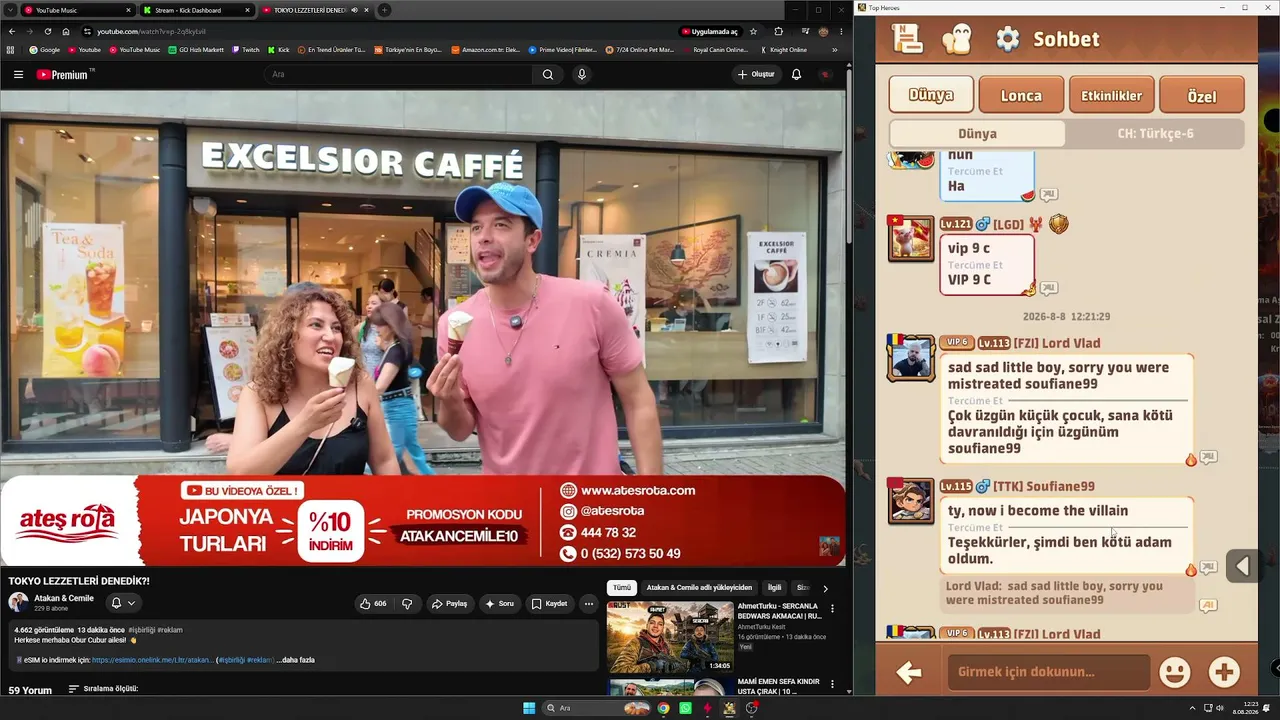Screen dimensions: 1280x720
Task: Open emoji picker in Top Heroes chat
Action: [1174, 672]
